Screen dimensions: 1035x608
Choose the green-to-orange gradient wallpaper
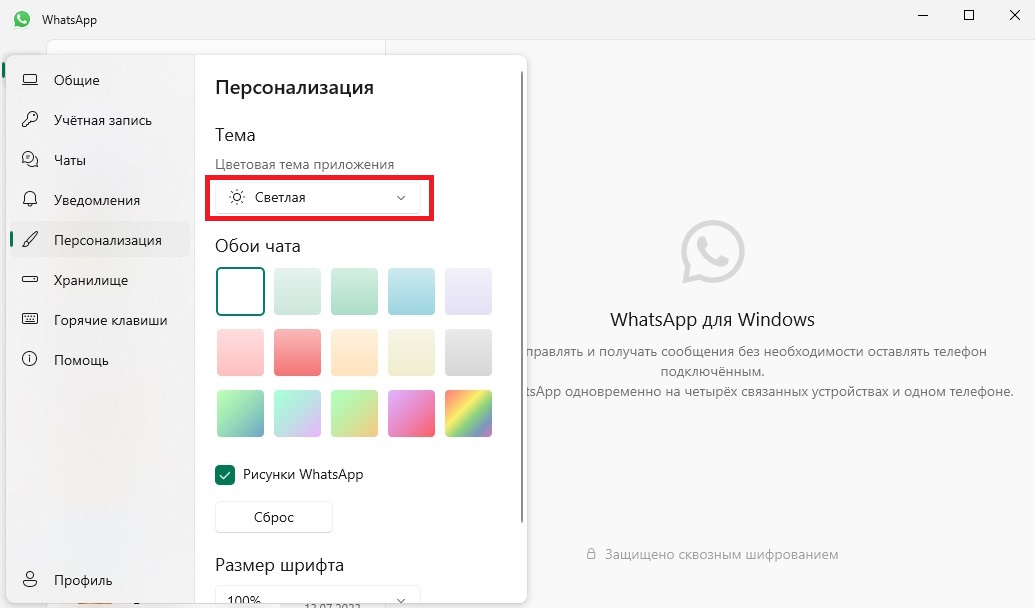click(x=354, y=413)
